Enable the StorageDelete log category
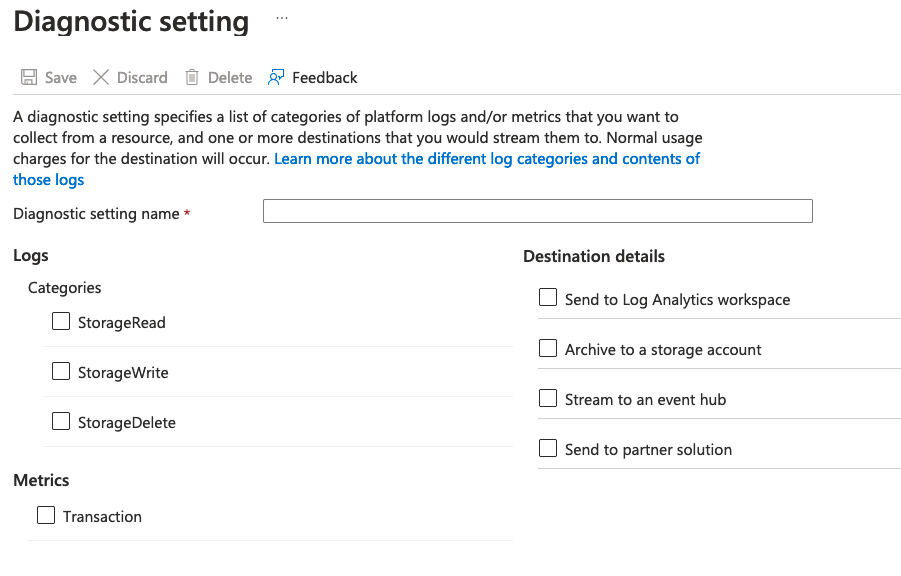Viewport: 901px width, 576px height. click(60, 420)
